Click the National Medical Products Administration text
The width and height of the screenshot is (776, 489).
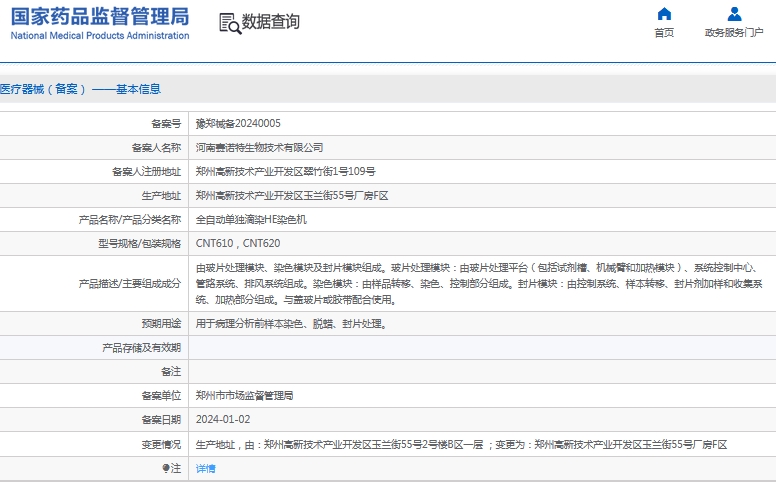tap(100, 36)
